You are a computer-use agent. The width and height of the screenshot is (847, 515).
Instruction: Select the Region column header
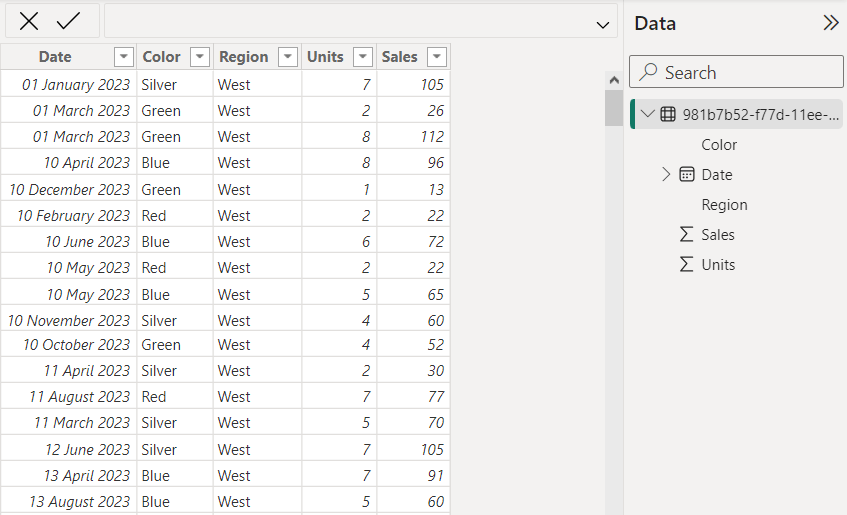pos(243,57)
